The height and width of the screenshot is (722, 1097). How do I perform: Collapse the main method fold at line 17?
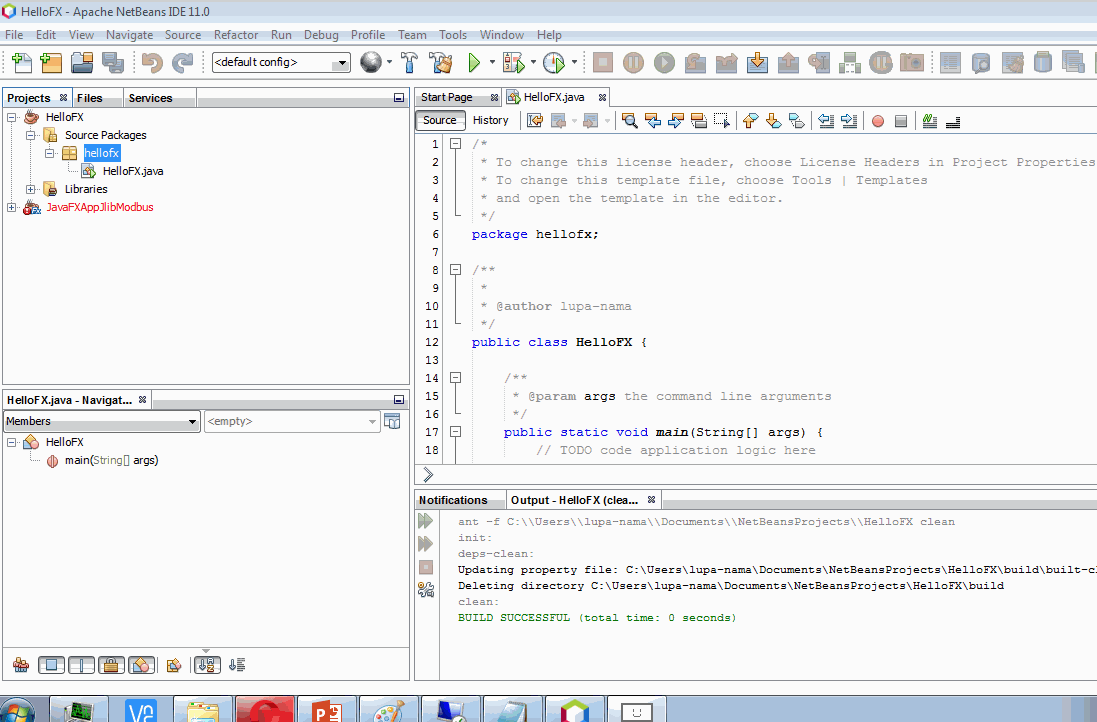(x=455, y=432)
